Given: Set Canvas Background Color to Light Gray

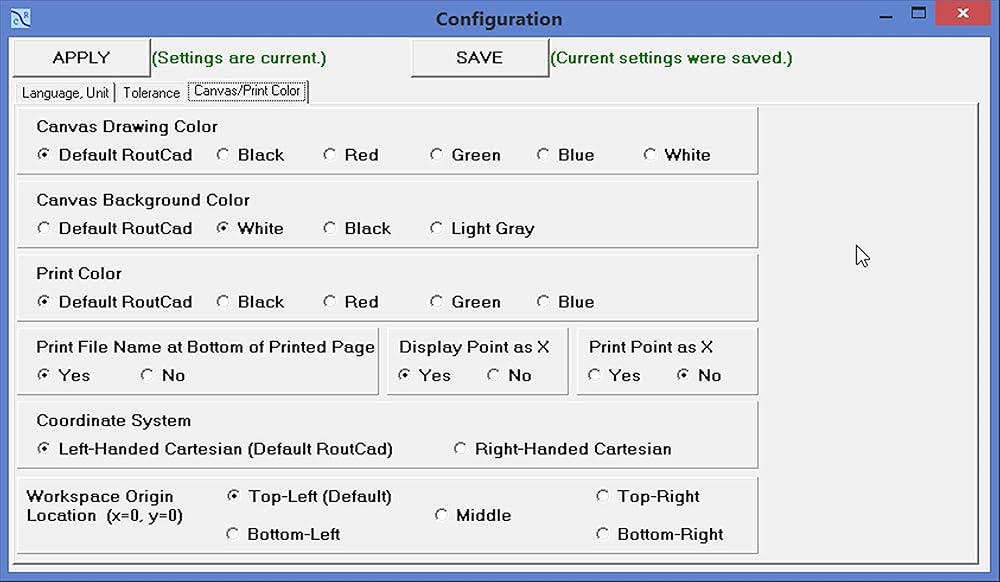Looking at the screenshot, I should pyautogui.click(x=437, y=229).
